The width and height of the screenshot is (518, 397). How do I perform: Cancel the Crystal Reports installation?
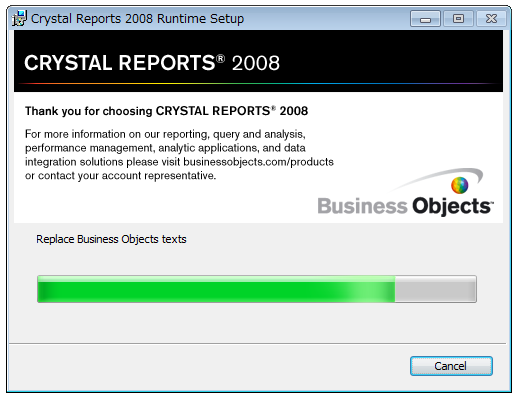(451, 366)
